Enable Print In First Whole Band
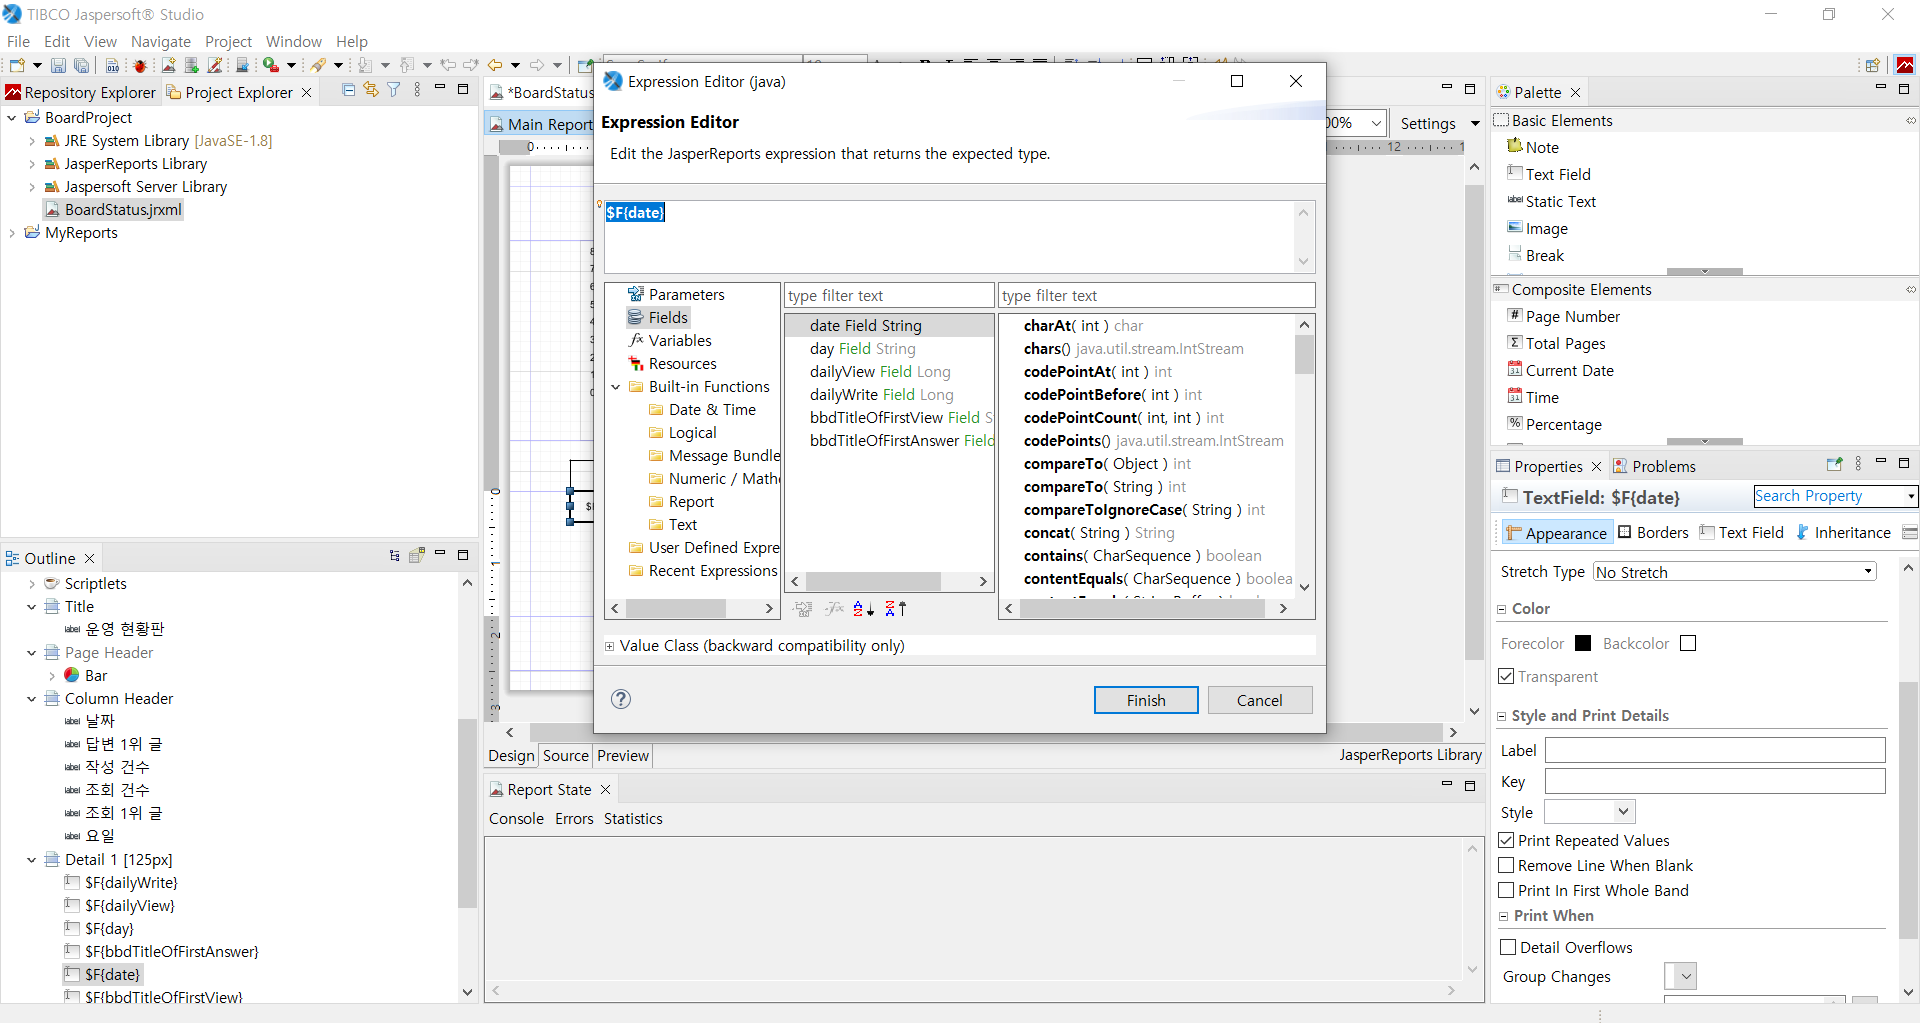1920x1023 pixels. pos(1506,890)
